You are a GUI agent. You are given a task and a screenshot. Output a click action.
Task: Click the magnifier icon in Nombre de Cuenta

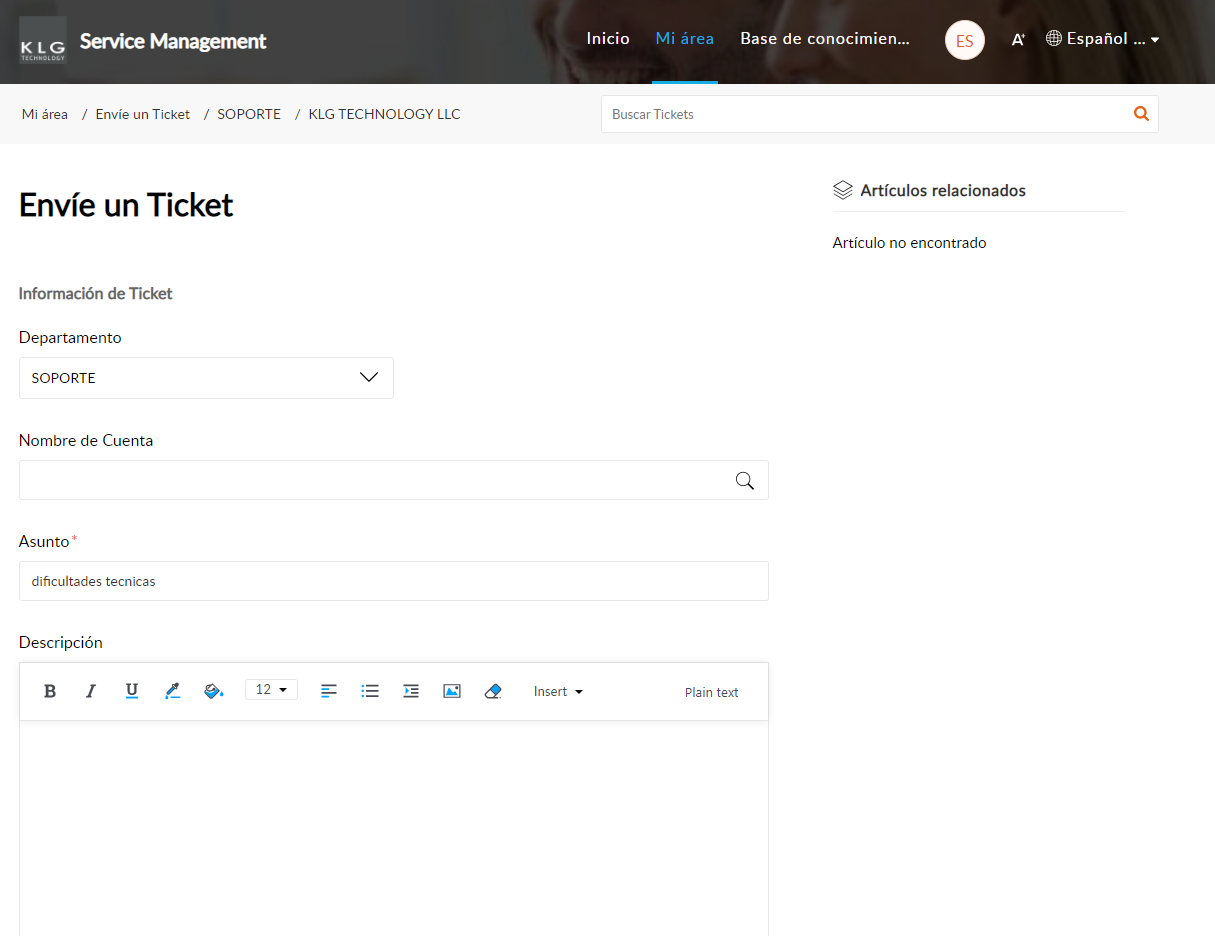click(x=745, y=480)
